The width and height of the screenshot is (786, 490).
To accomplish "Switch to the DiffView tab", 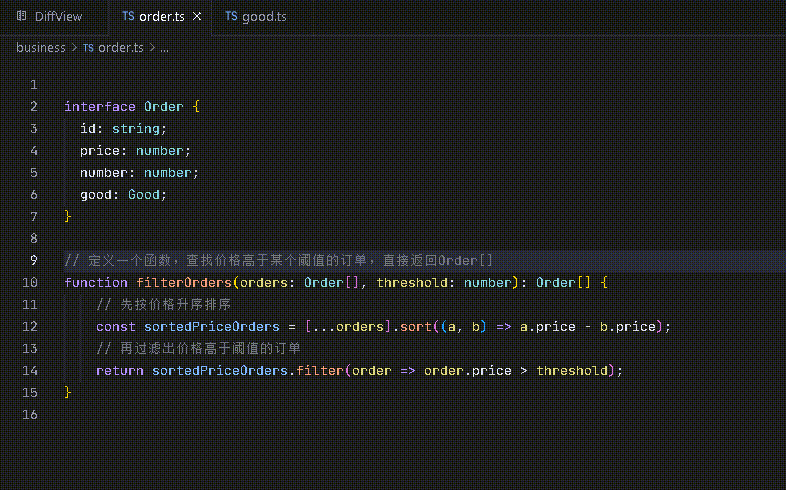I will click(x=58, y=17).
